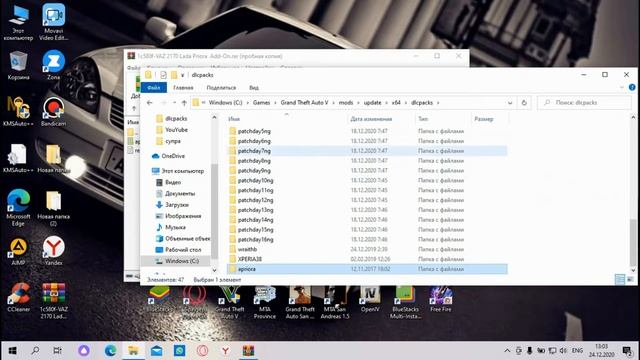Sort by Дата изменения column header
This screenshot has width=640, height=360.
point(371,119)
